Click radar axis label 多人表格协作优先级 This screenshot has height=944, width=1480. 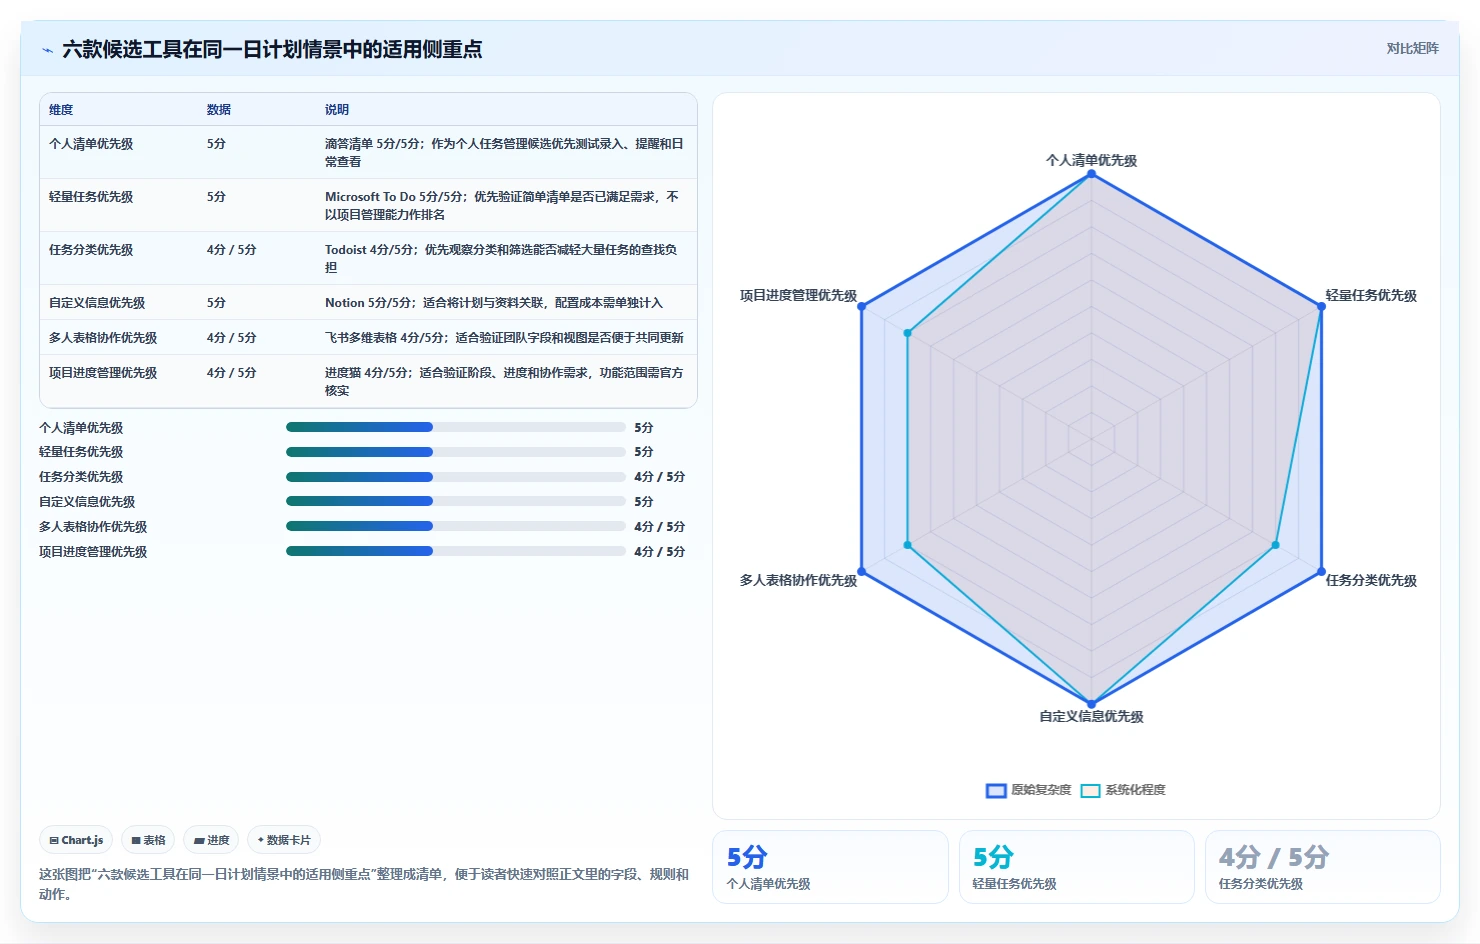798,580
